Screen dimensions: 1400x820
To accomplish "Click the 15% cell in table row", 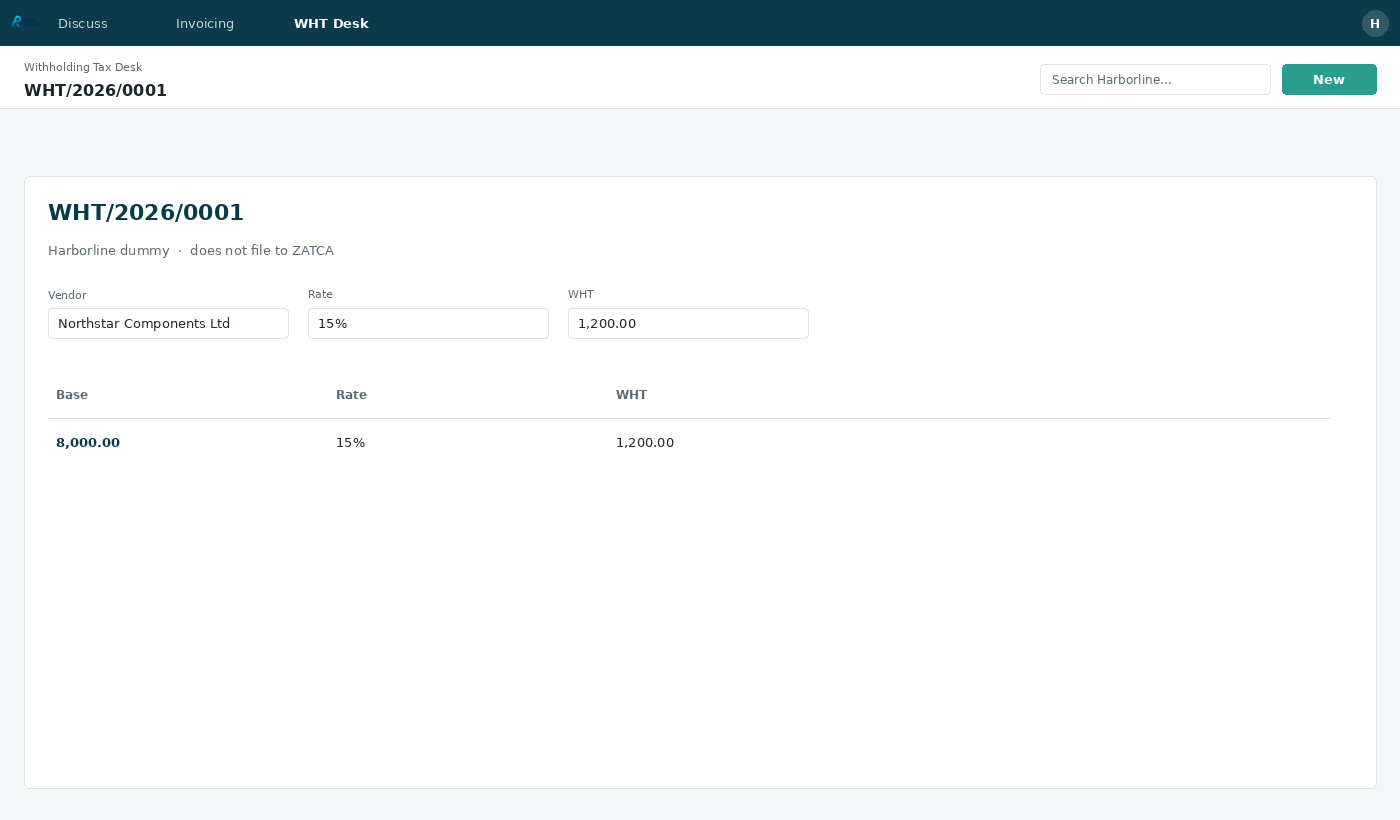I will point(350,443).
